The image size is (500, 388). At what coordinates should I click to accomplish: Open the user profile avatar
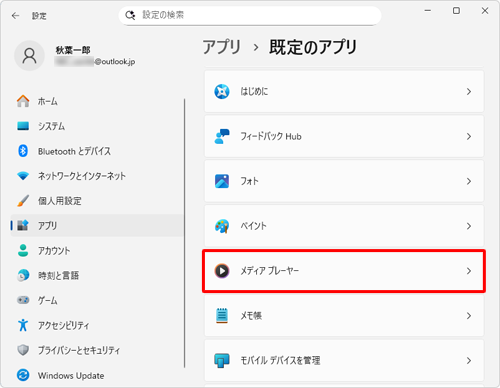click(29, 56)
